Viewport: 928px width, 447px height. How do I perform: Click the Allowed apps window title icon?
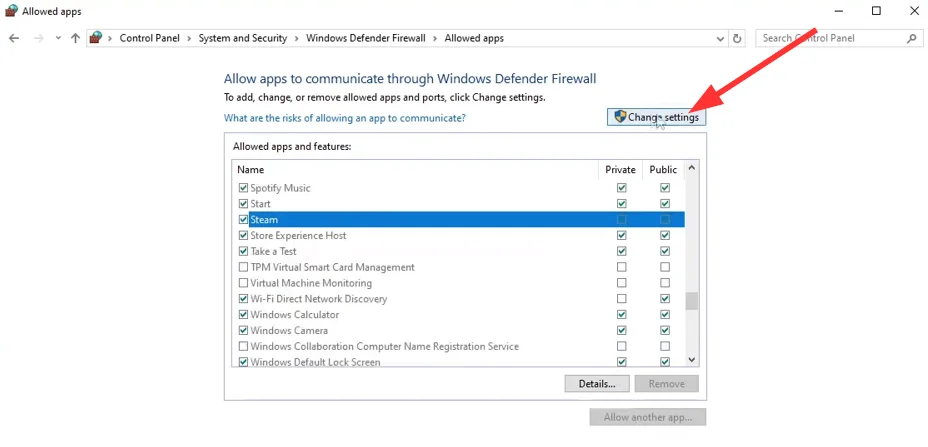pos(11,11)
